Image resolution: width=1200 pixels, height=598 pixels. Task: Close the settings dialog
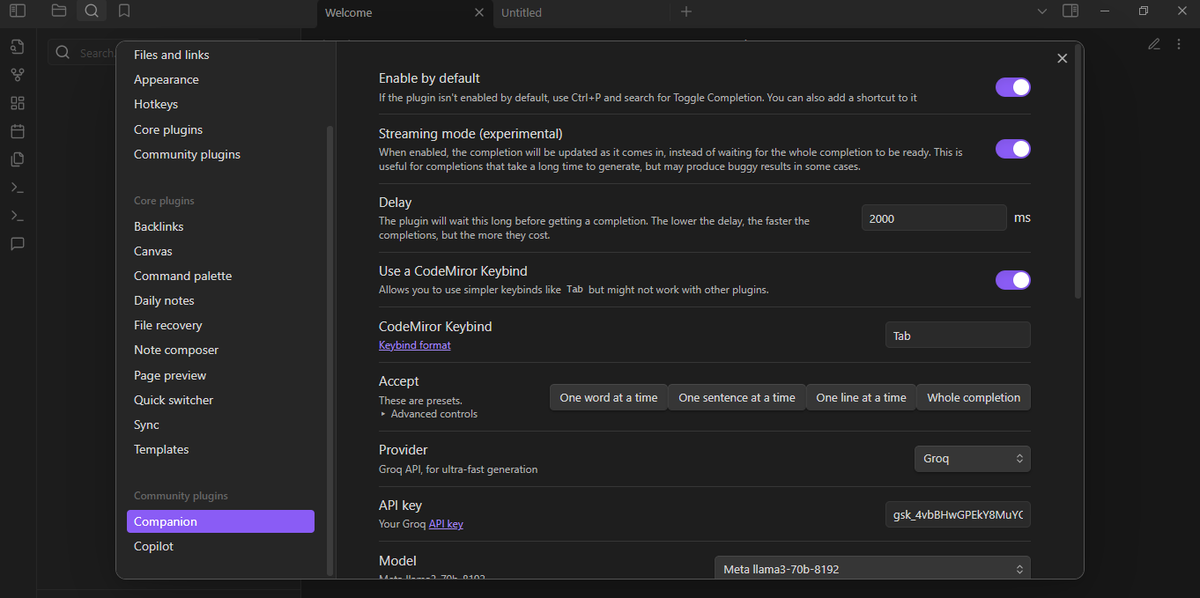click(x=1062, y=58)
